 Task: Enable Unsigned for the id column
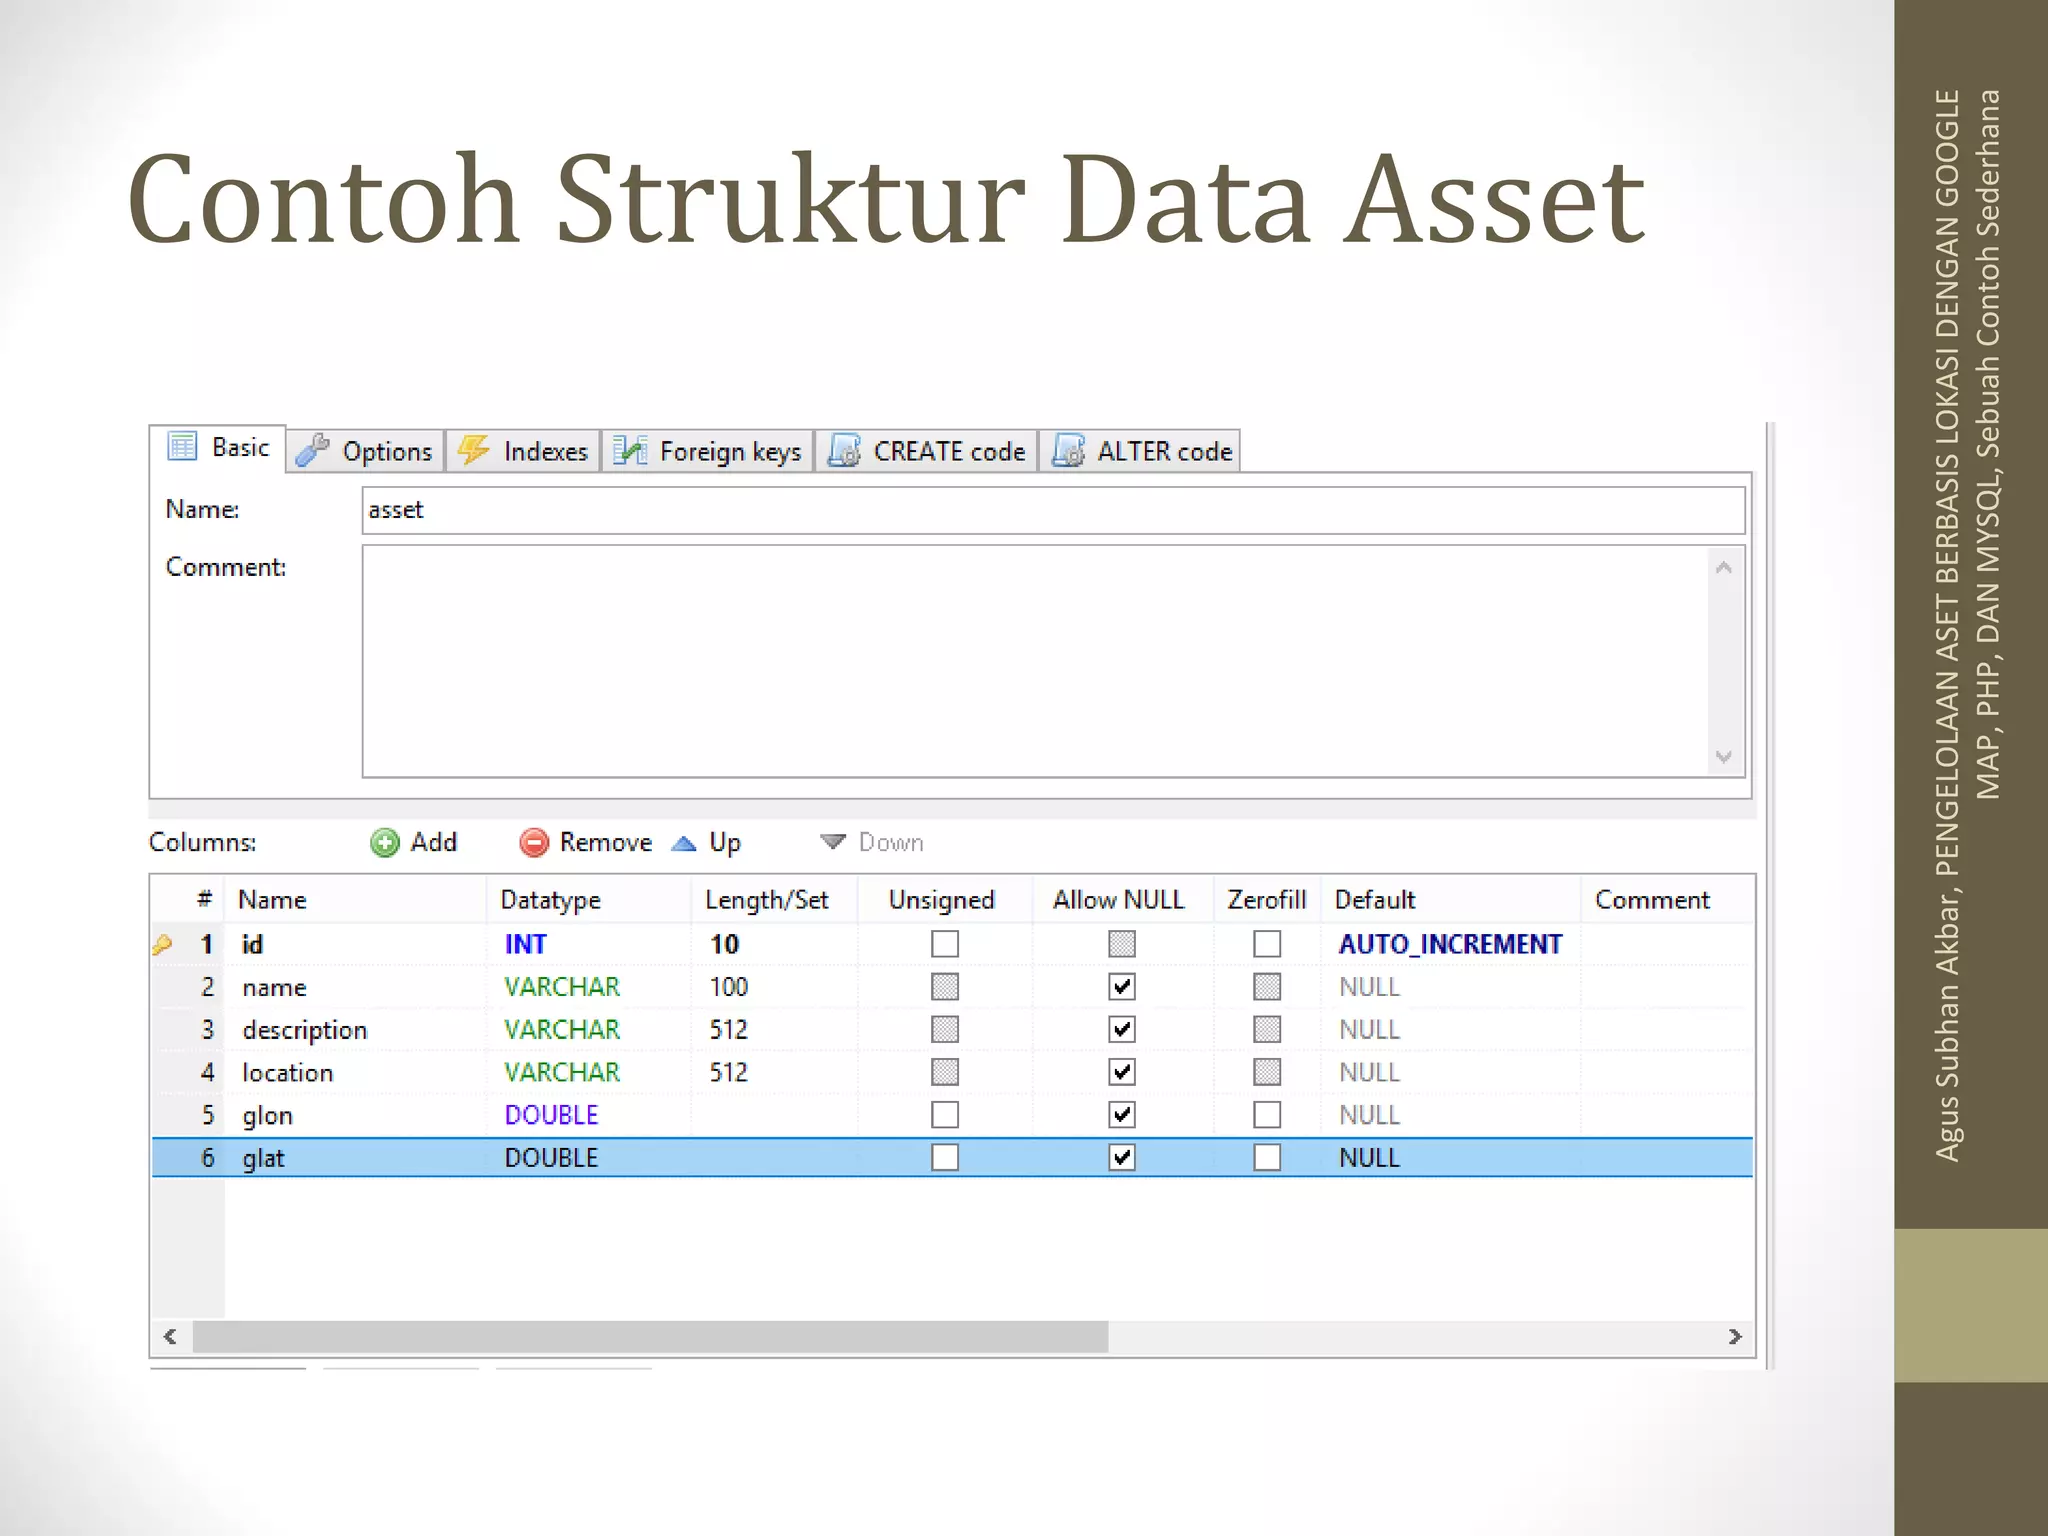[944, 944]
